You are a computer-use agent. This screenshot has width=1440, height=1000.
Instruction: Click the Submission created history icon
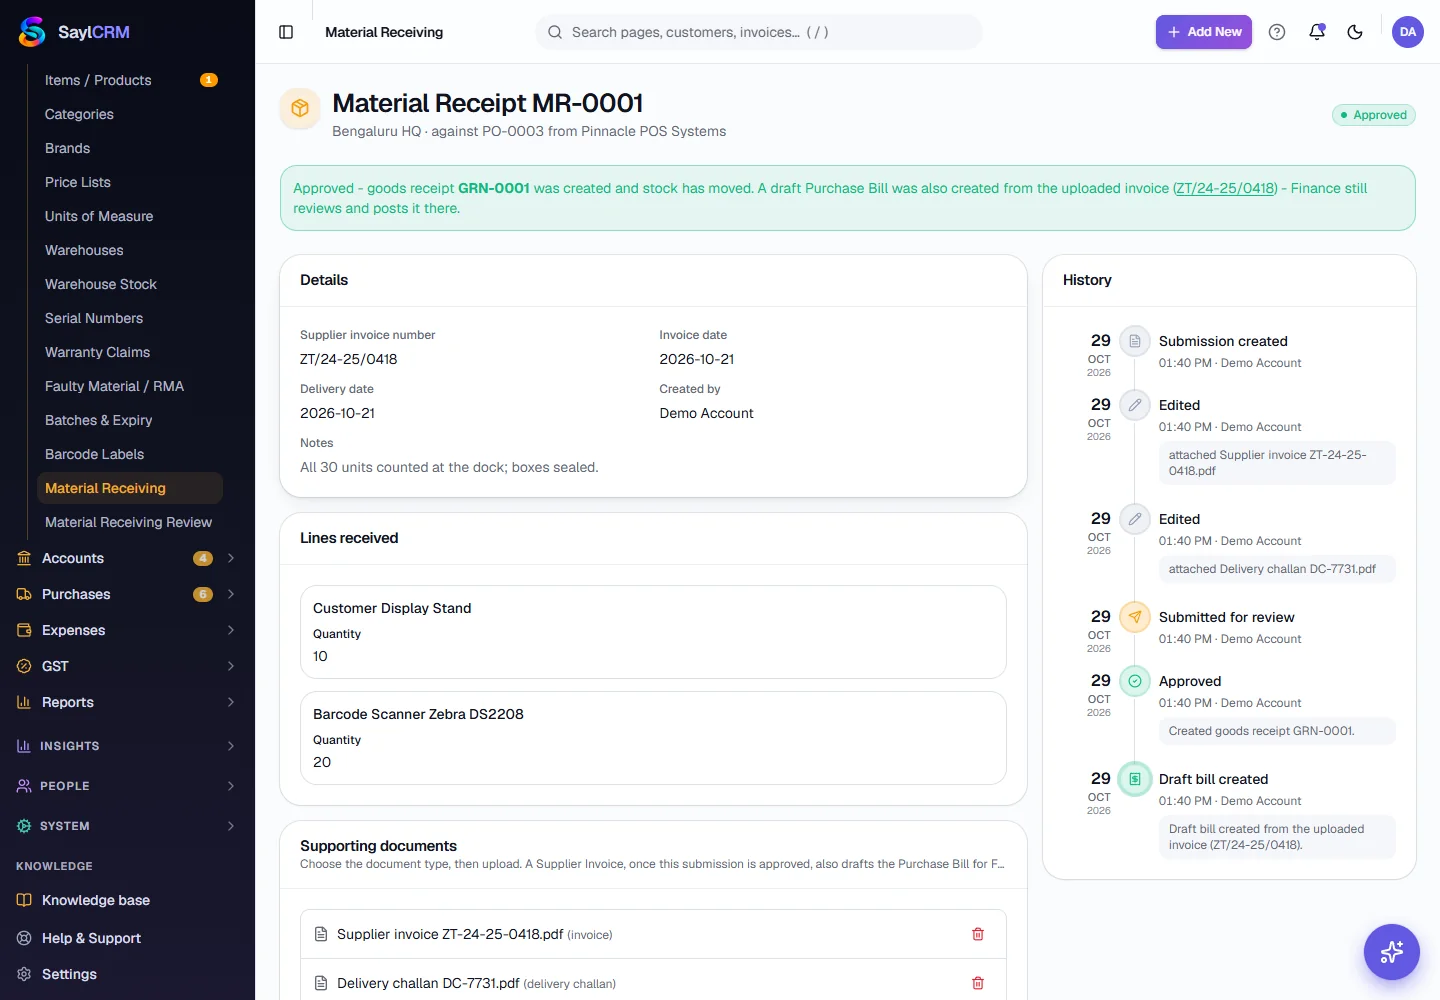1135,341
